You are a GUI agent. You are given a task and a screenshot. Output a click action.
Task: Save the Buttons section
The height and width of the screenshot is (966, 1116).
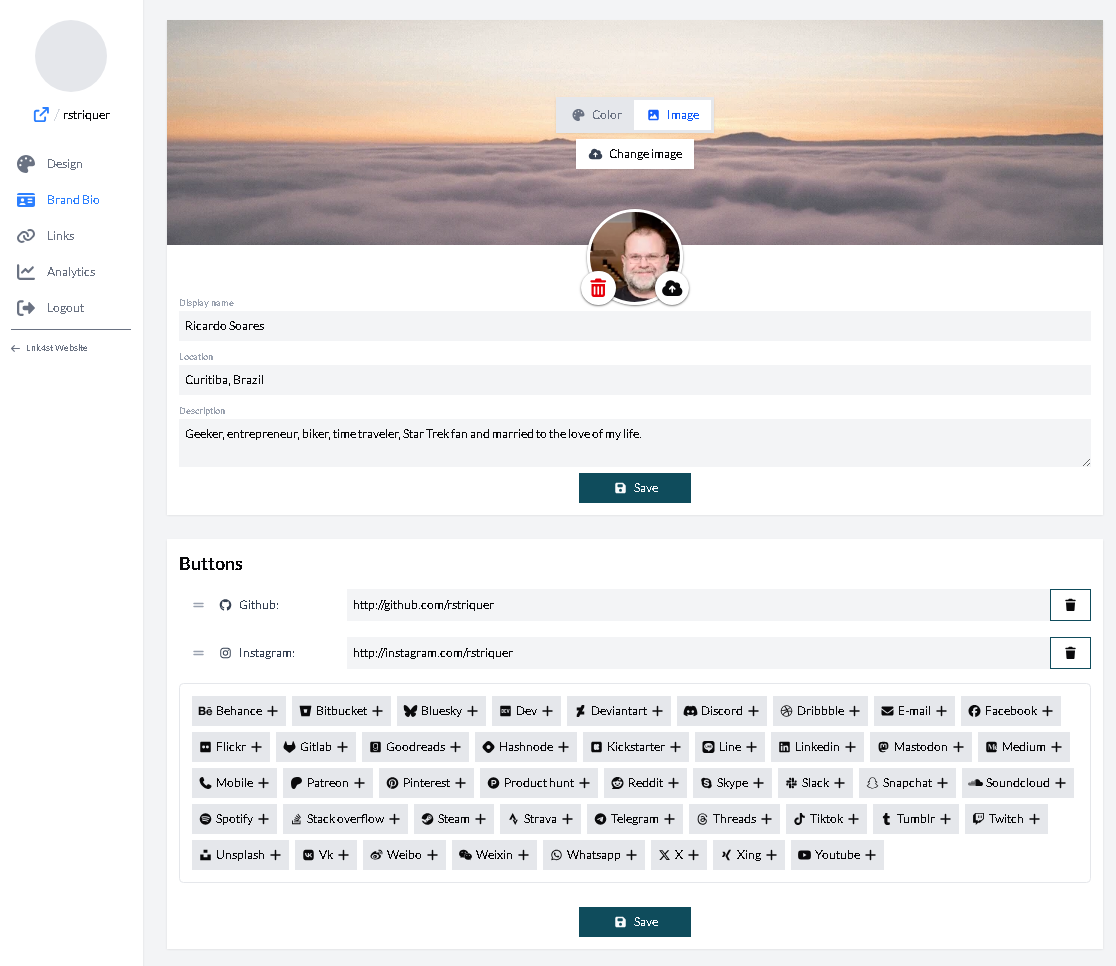coord(635,922)
